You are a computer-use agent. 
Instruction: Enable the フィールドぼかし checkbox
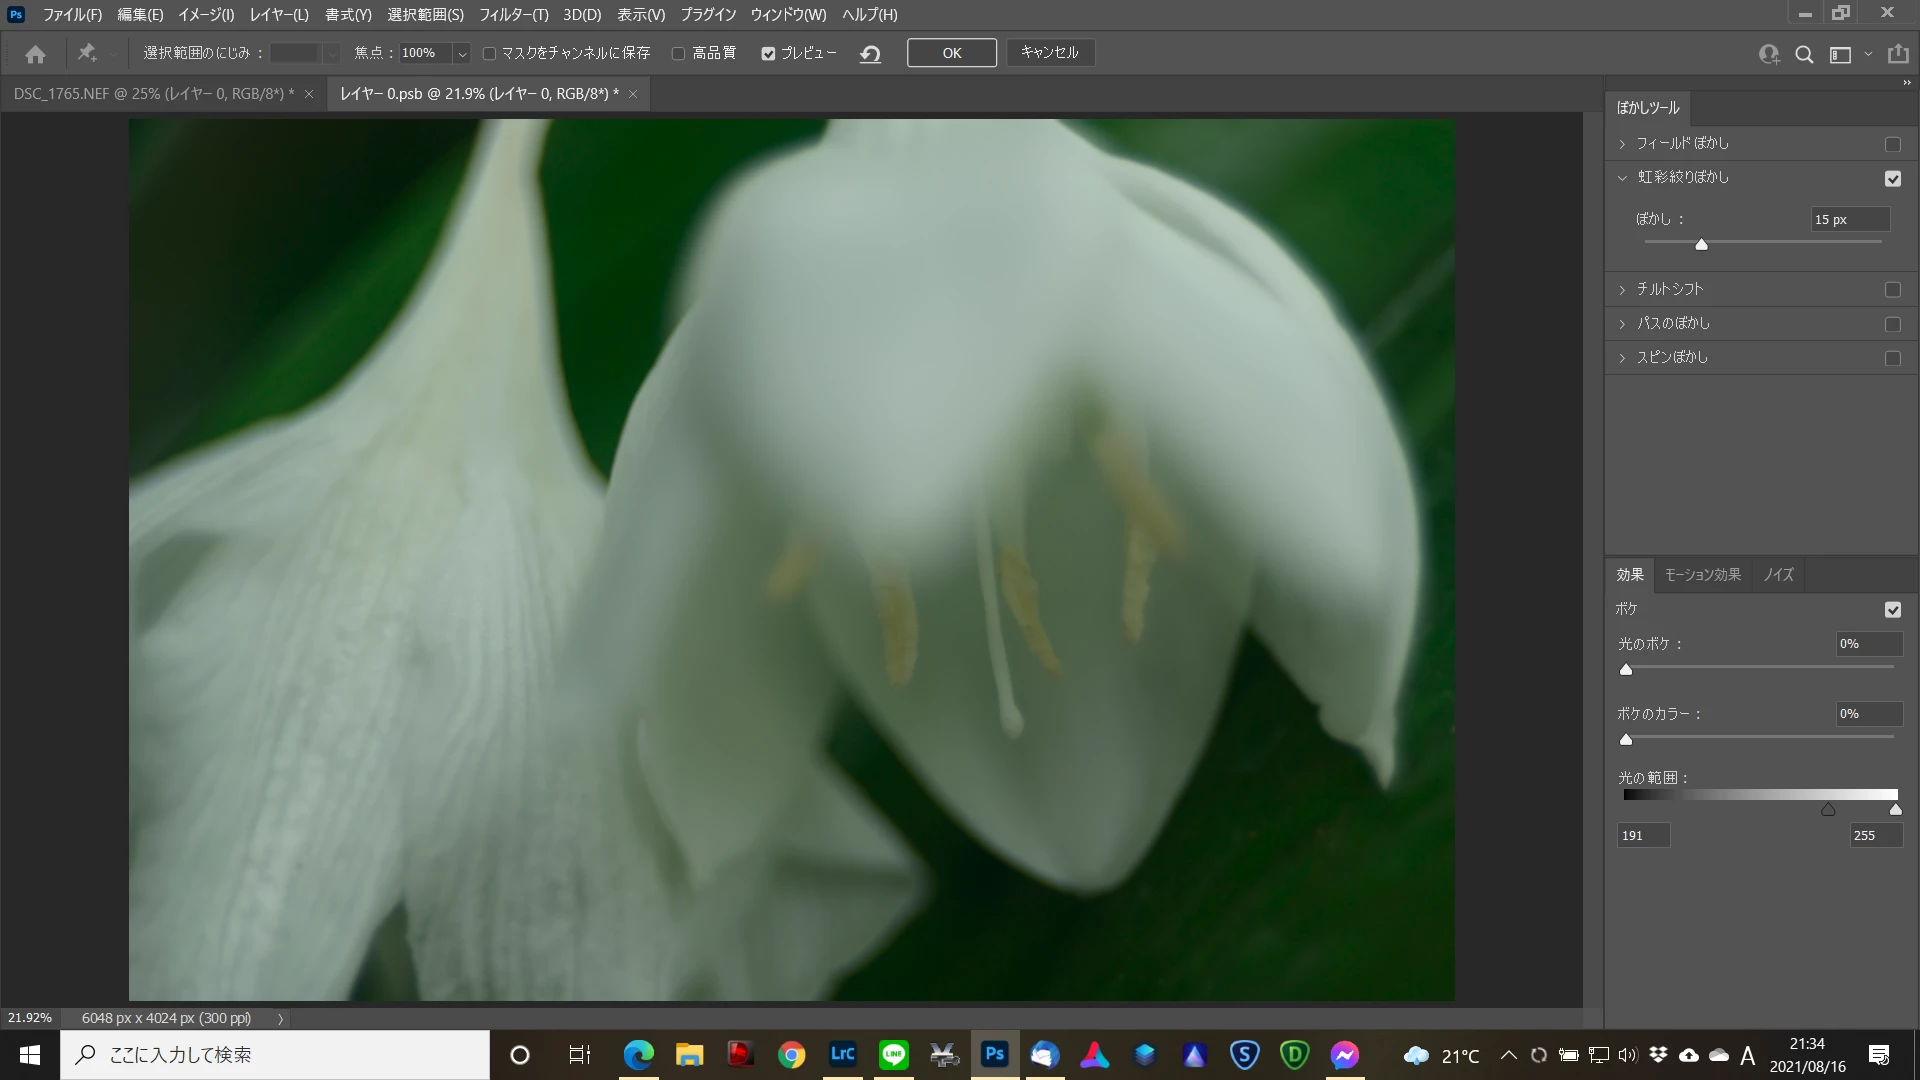(1892, 145)
